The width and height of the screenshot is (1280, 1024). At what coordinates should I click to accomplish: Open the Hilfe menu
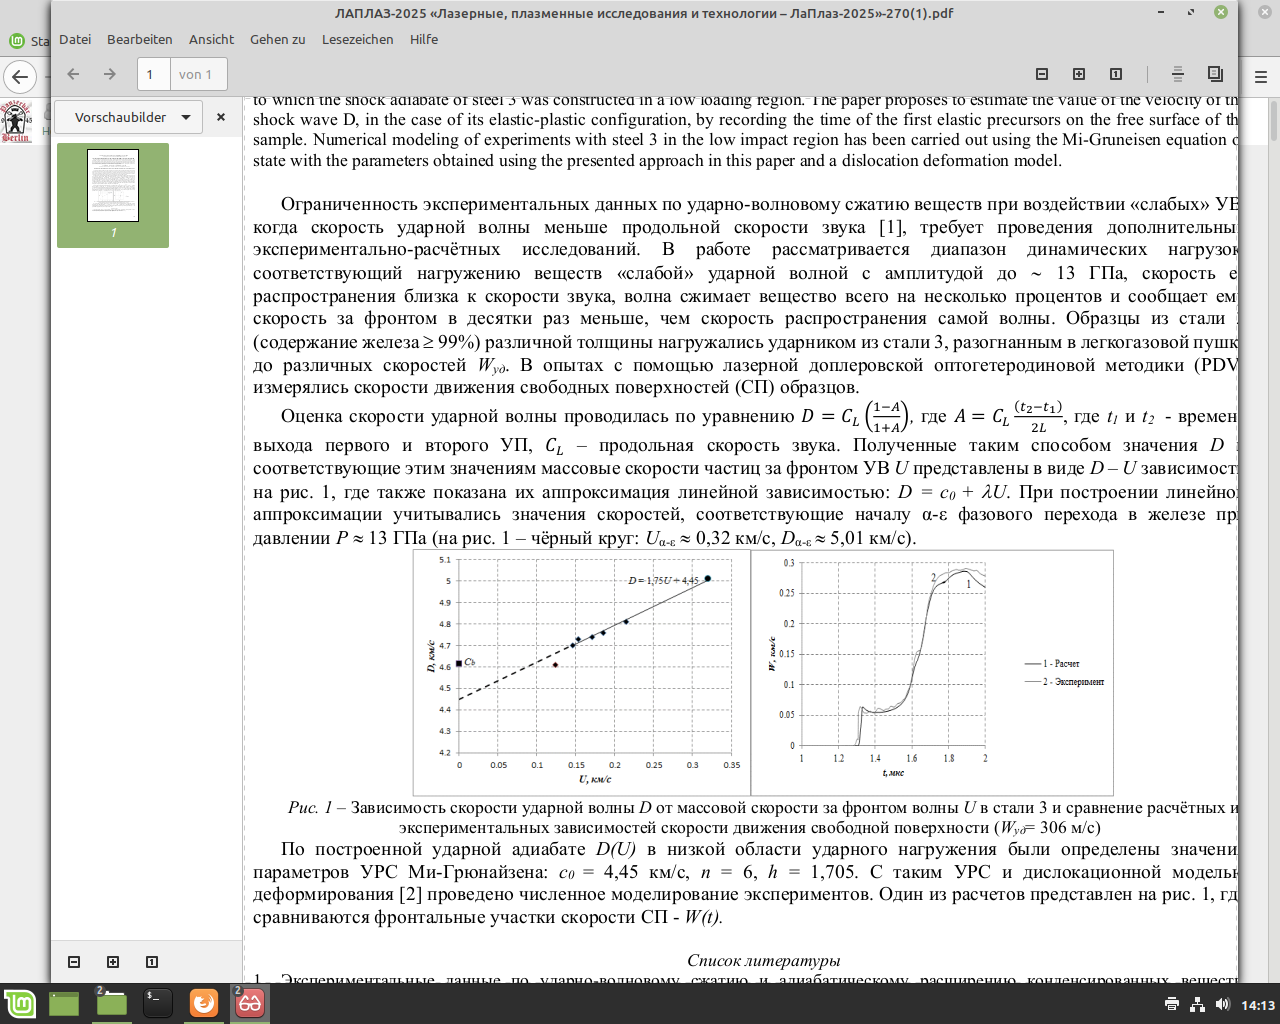point(424,40)
